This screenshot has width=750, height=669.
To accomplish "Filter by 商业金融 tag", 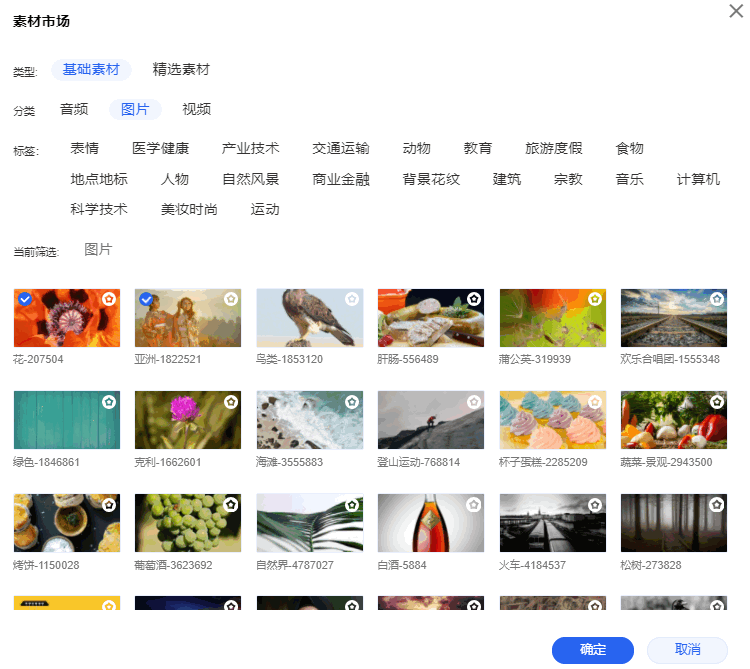I will click(x=341, y=179).
